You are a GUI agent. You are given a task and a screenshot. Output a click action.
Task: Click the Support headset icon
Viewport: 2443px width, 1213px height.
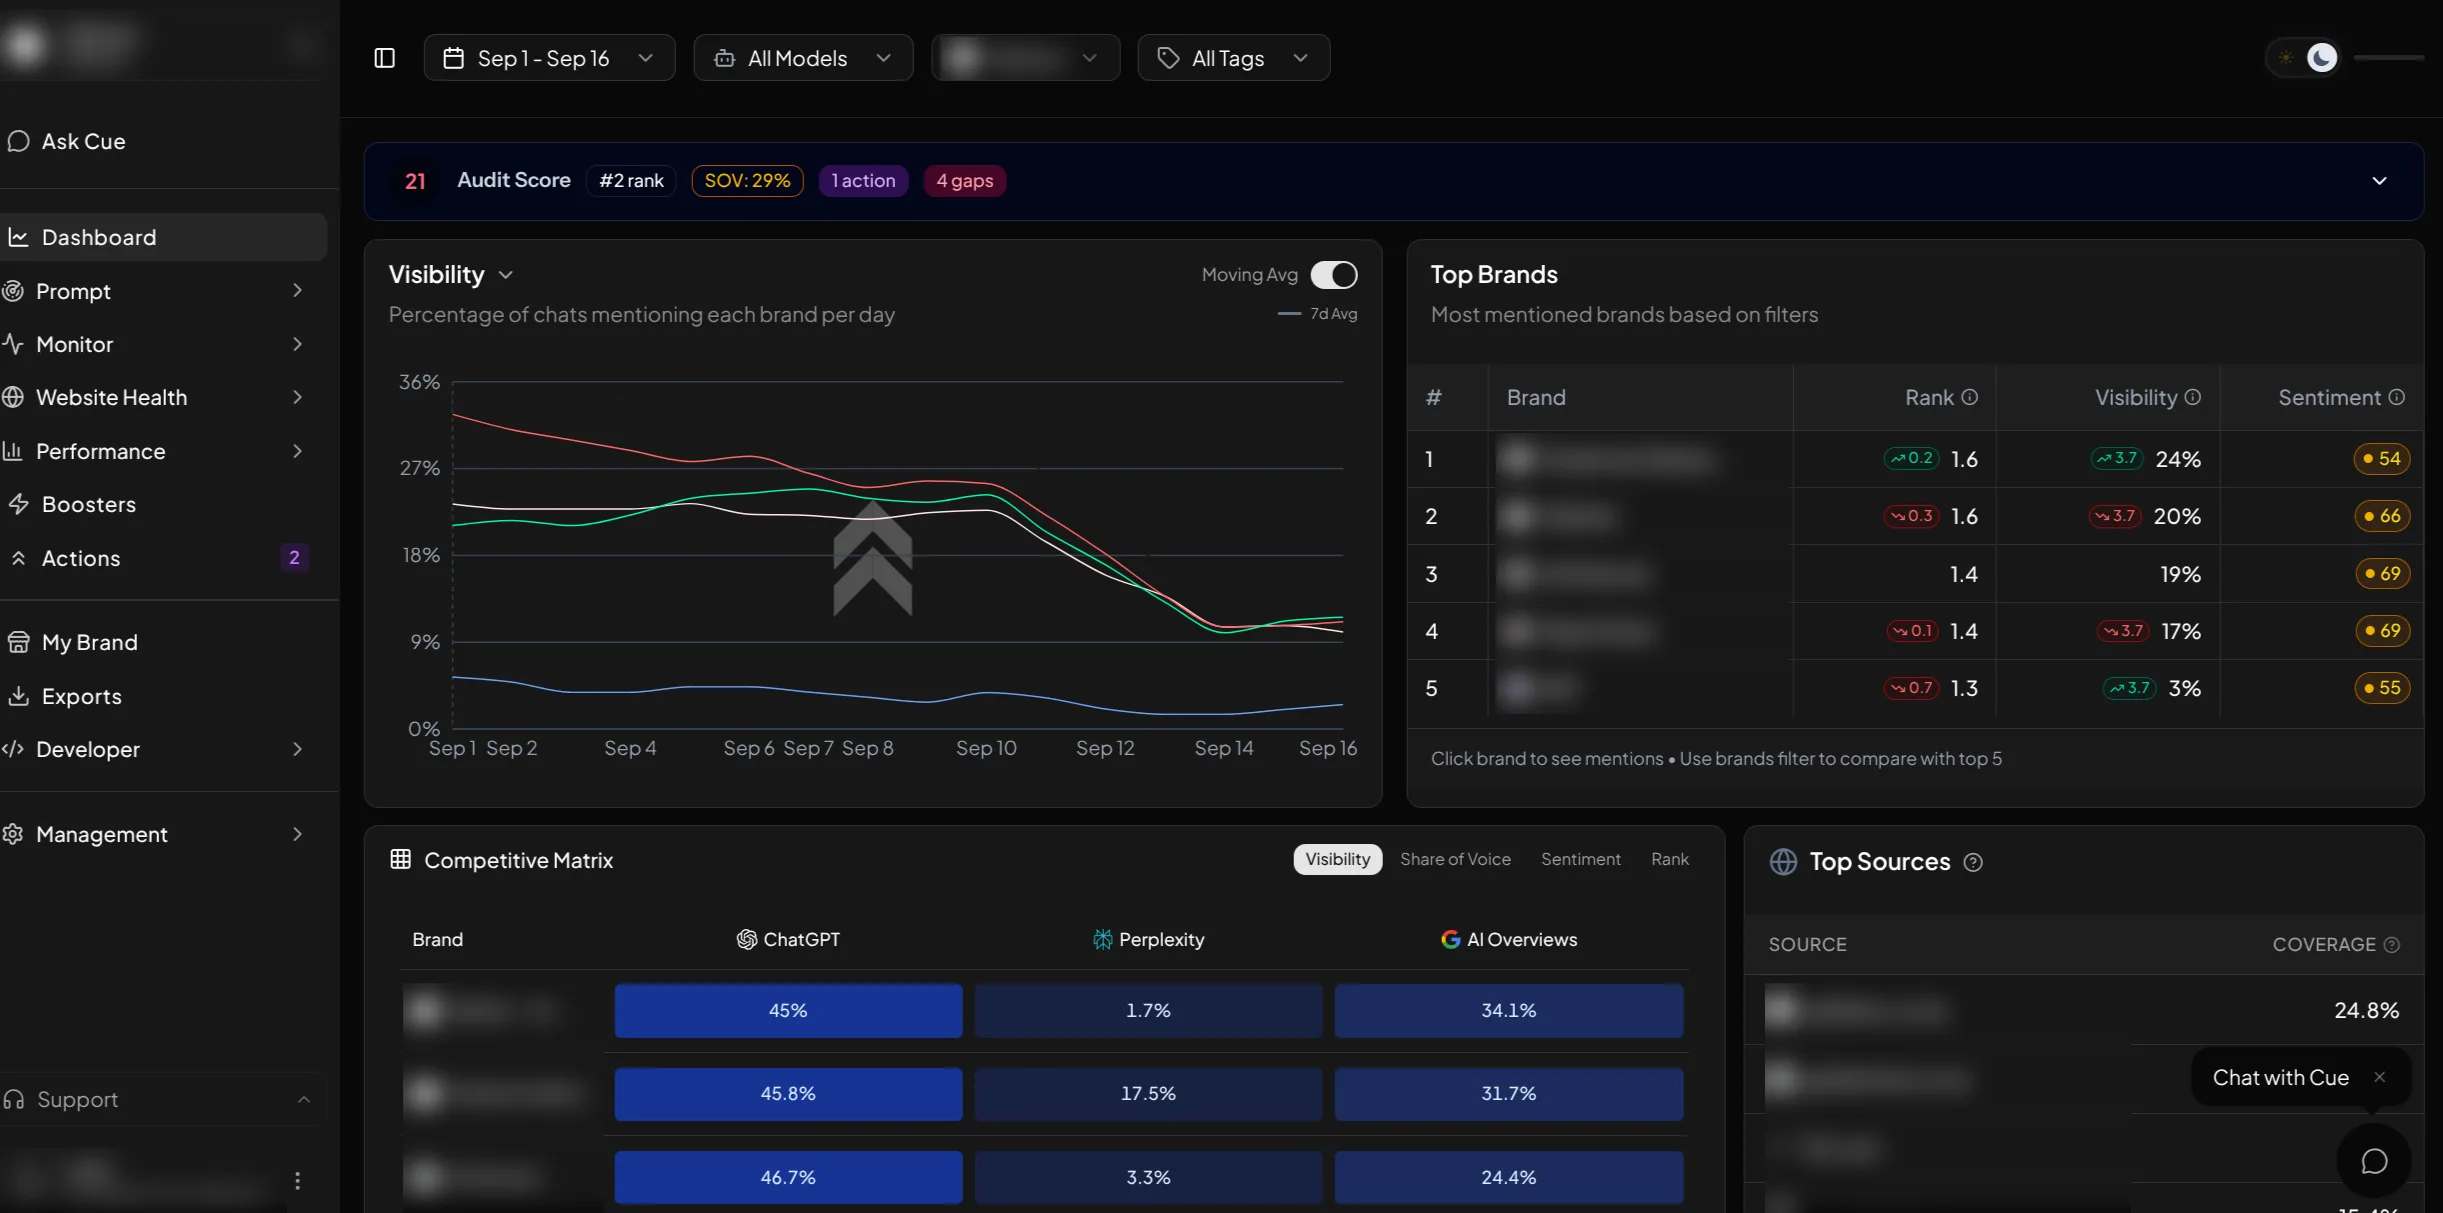click(x=14, y=1099)
